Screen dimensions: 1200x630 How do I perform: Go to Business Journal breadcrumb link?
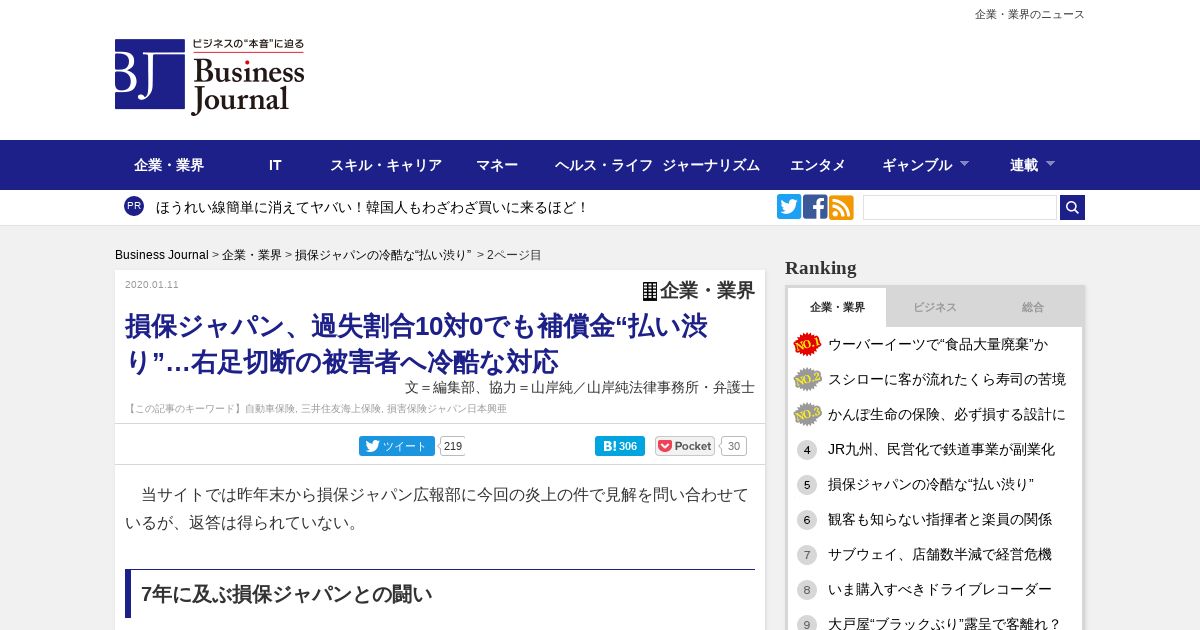[162, 255]
